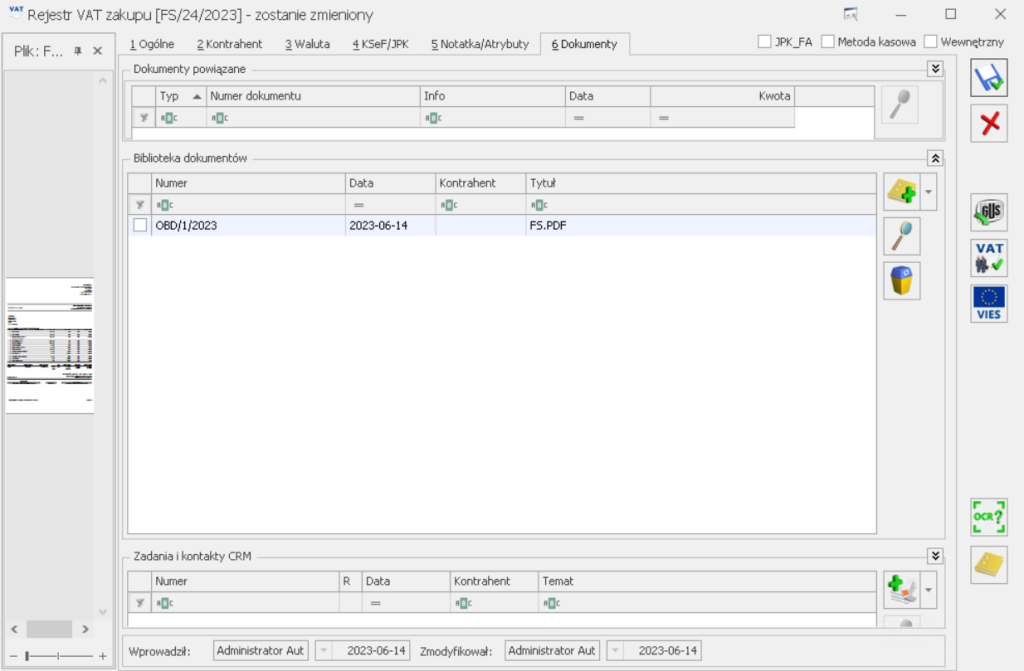The width and height of the screenshot is (1024, 671).
Task: Pin the Plik side panel
Action: [x=78, y=51]
